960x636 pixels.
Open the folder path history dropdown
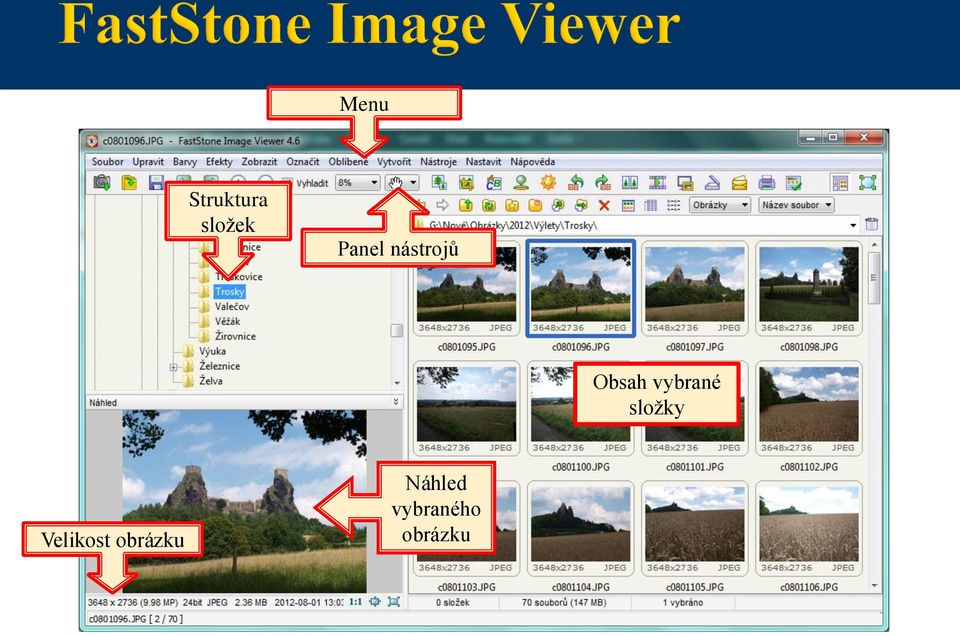pyautogui.click(x=853, y=225)
